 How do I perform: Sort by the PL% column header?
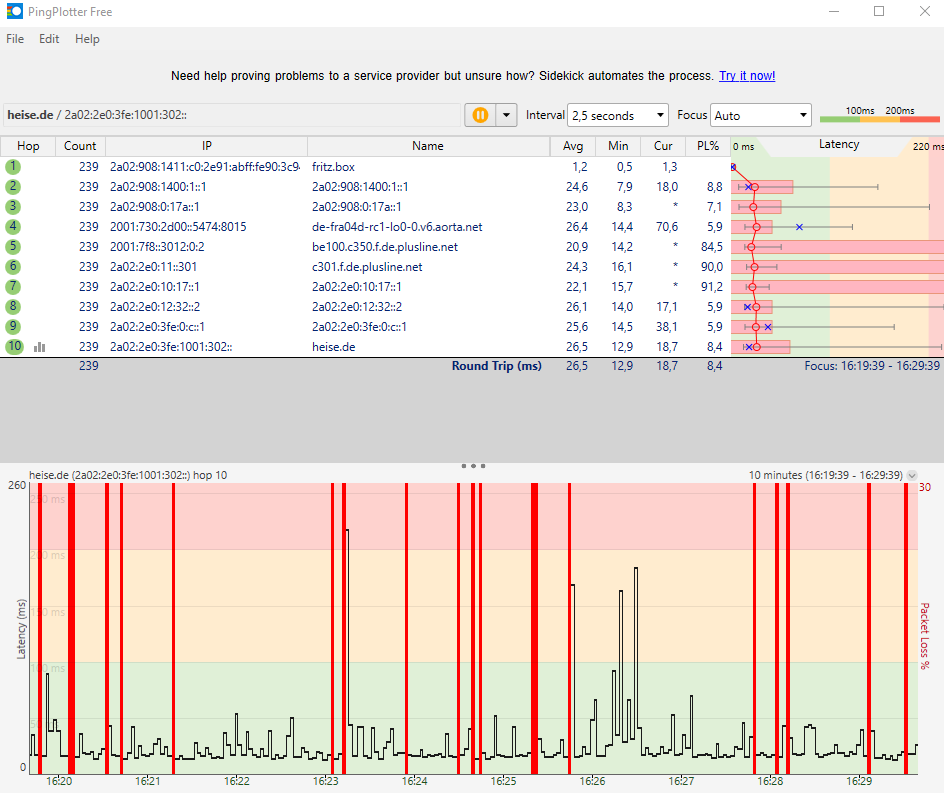tap(708, 146)
